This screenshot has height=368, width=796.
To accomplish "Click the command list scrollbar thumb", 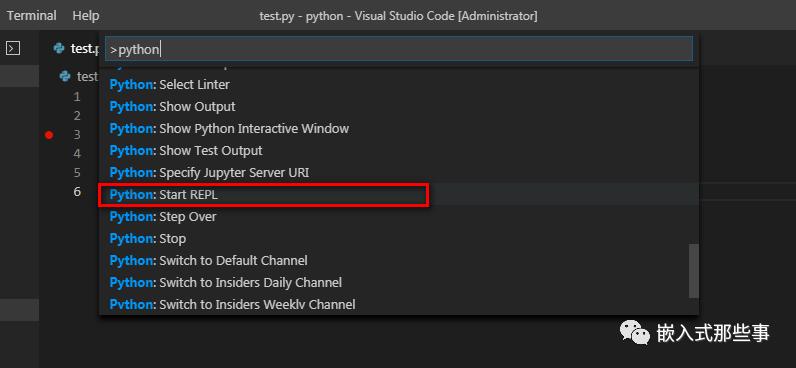I will (x=693, y=271).
